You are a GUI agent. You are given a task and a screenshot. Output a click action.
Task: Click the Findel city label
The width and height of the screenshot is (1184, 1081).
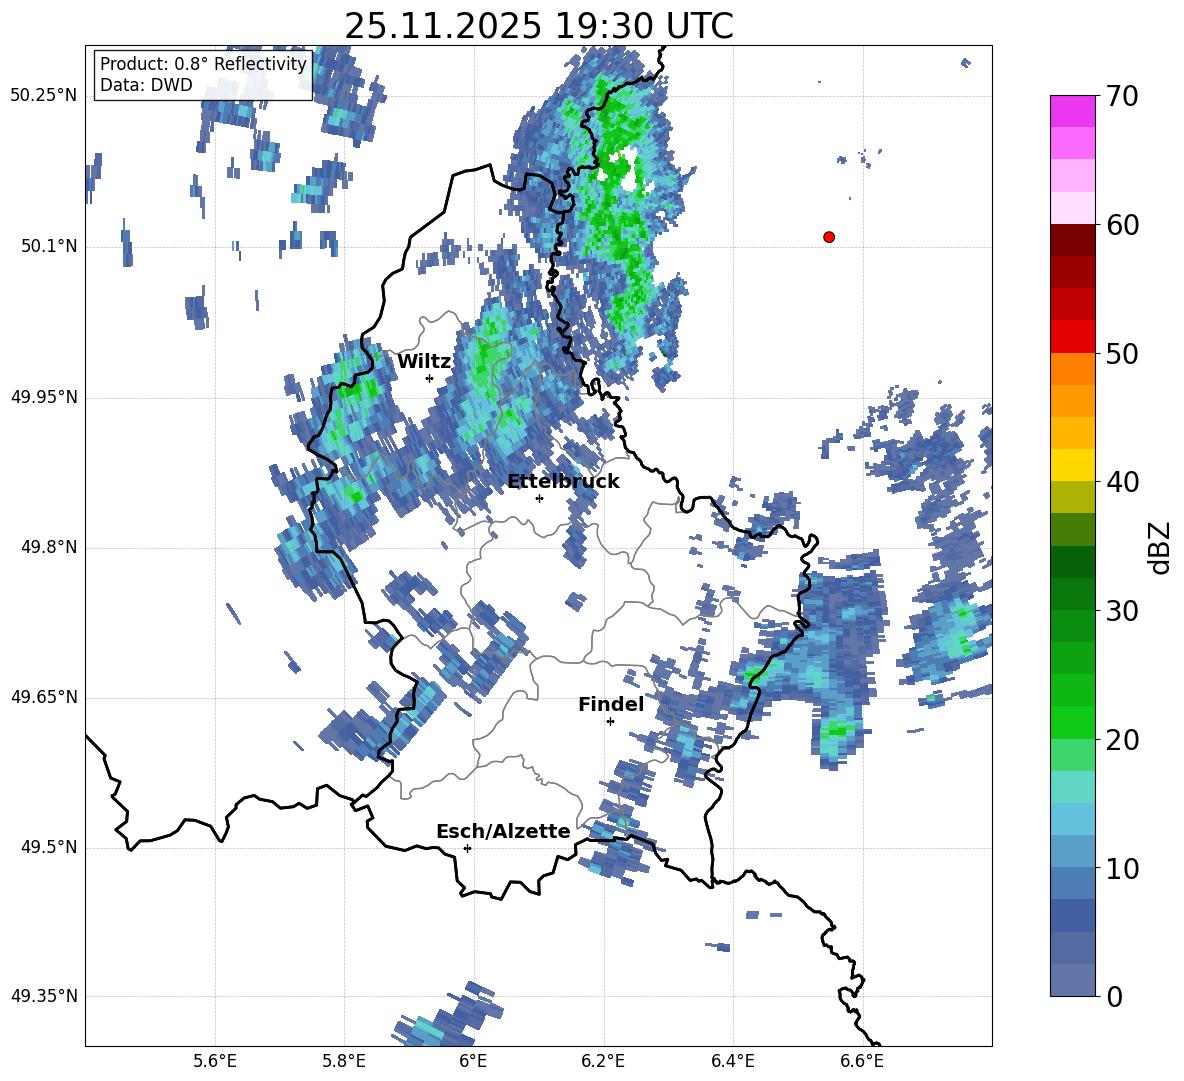pyautogui.click(x=611, y=704)
